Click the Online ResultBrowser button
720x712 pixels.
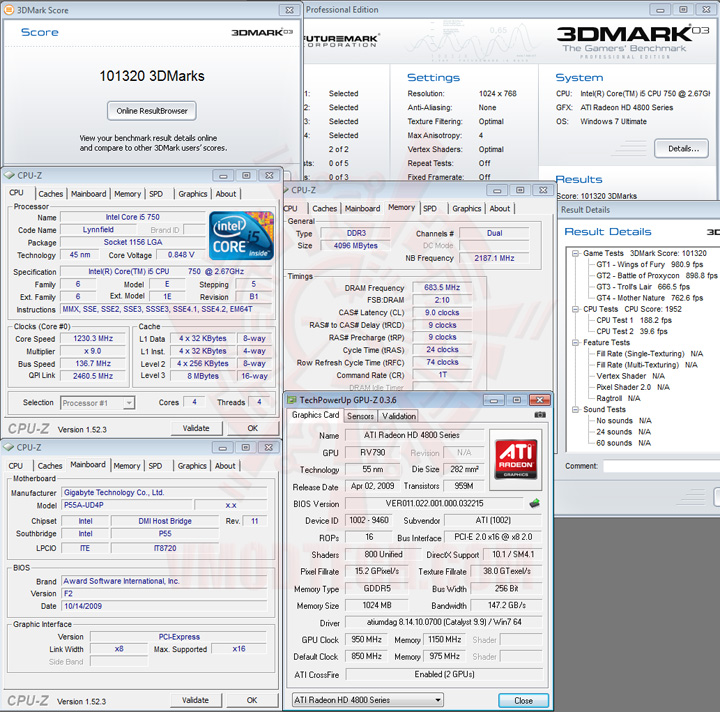[152, 111]
